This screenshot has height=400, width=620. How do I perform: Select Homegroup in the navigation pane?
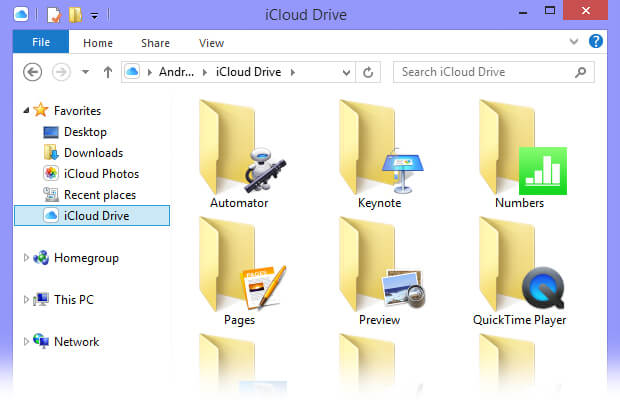(x=86, y=258)
